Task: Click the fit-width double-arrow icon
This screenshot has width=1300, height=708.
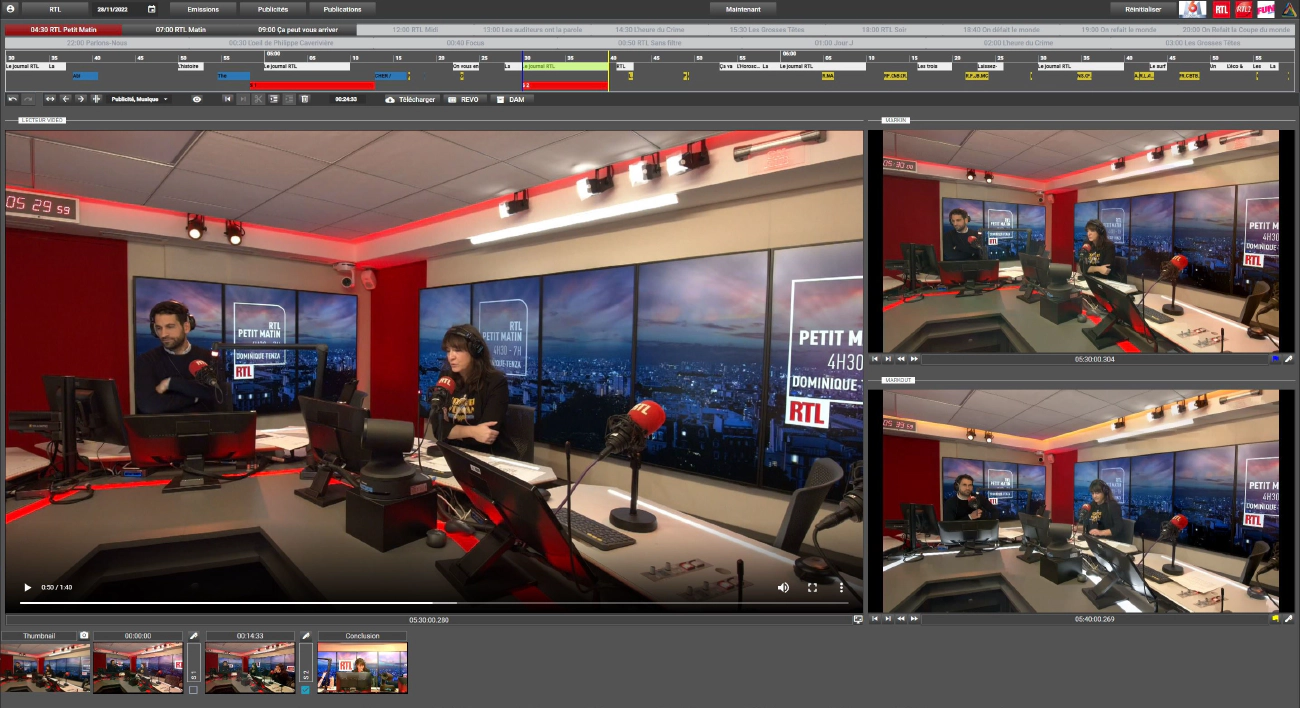Action: (x=50, y=99)
